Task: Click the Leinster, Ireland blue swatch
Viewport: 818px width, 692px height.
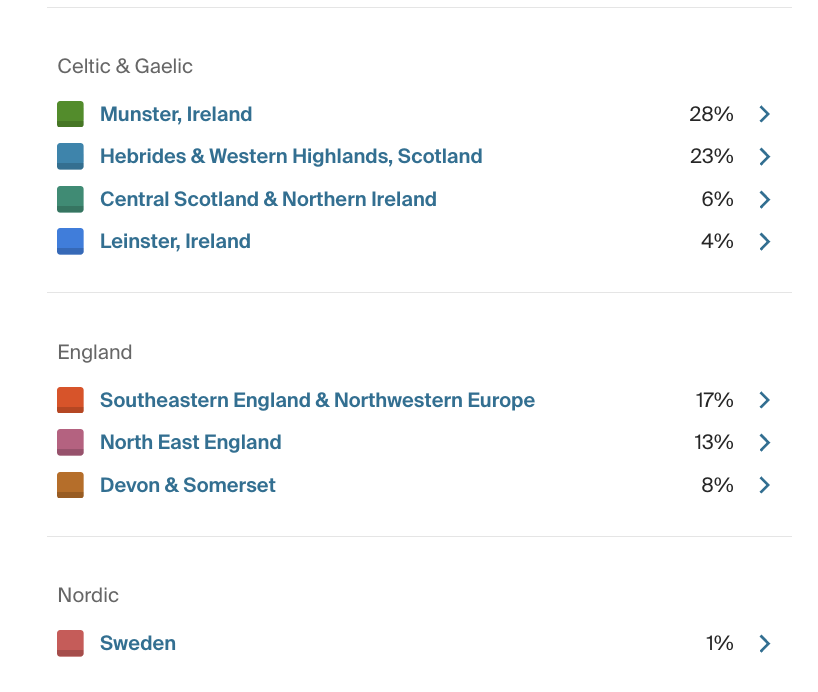Action: [70, 241]
